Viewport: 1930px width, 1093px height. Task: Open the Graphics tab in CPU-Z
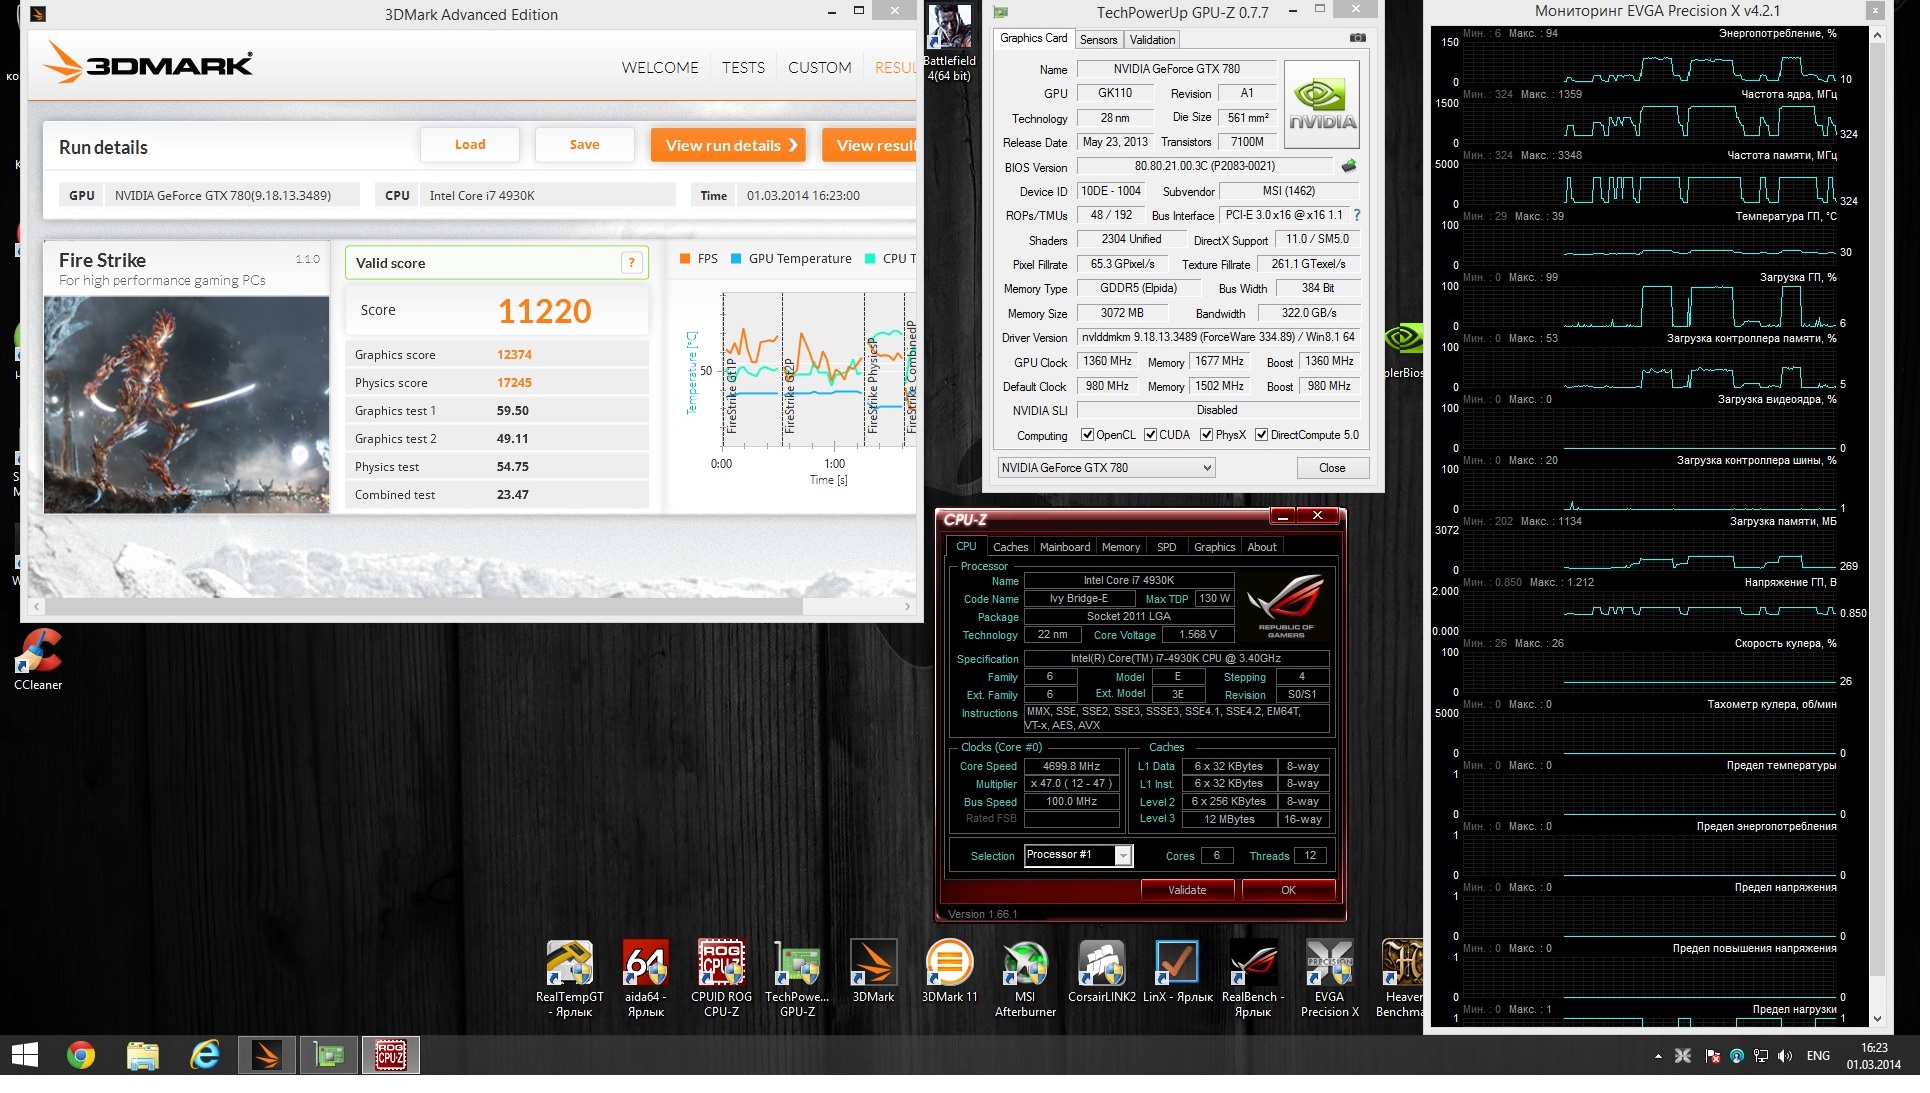click(x=1214, y=547)
